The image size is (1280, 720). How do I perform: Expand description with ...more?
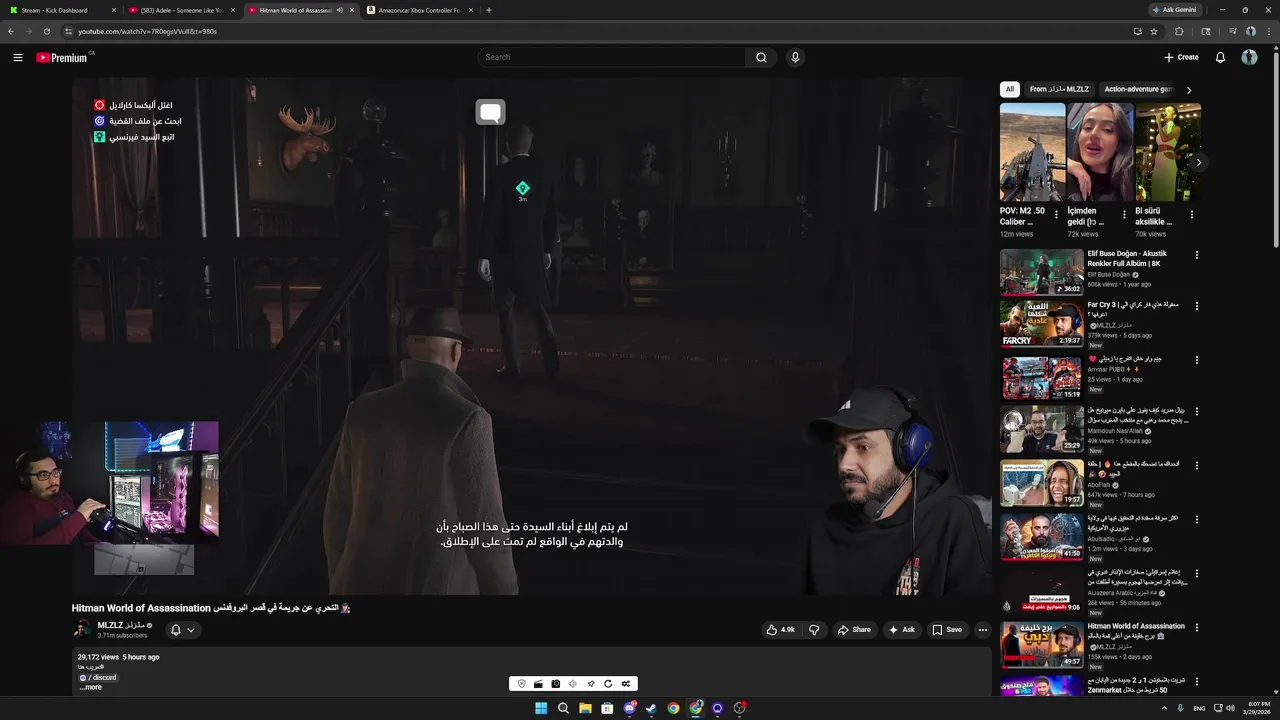tap(90, 687)
